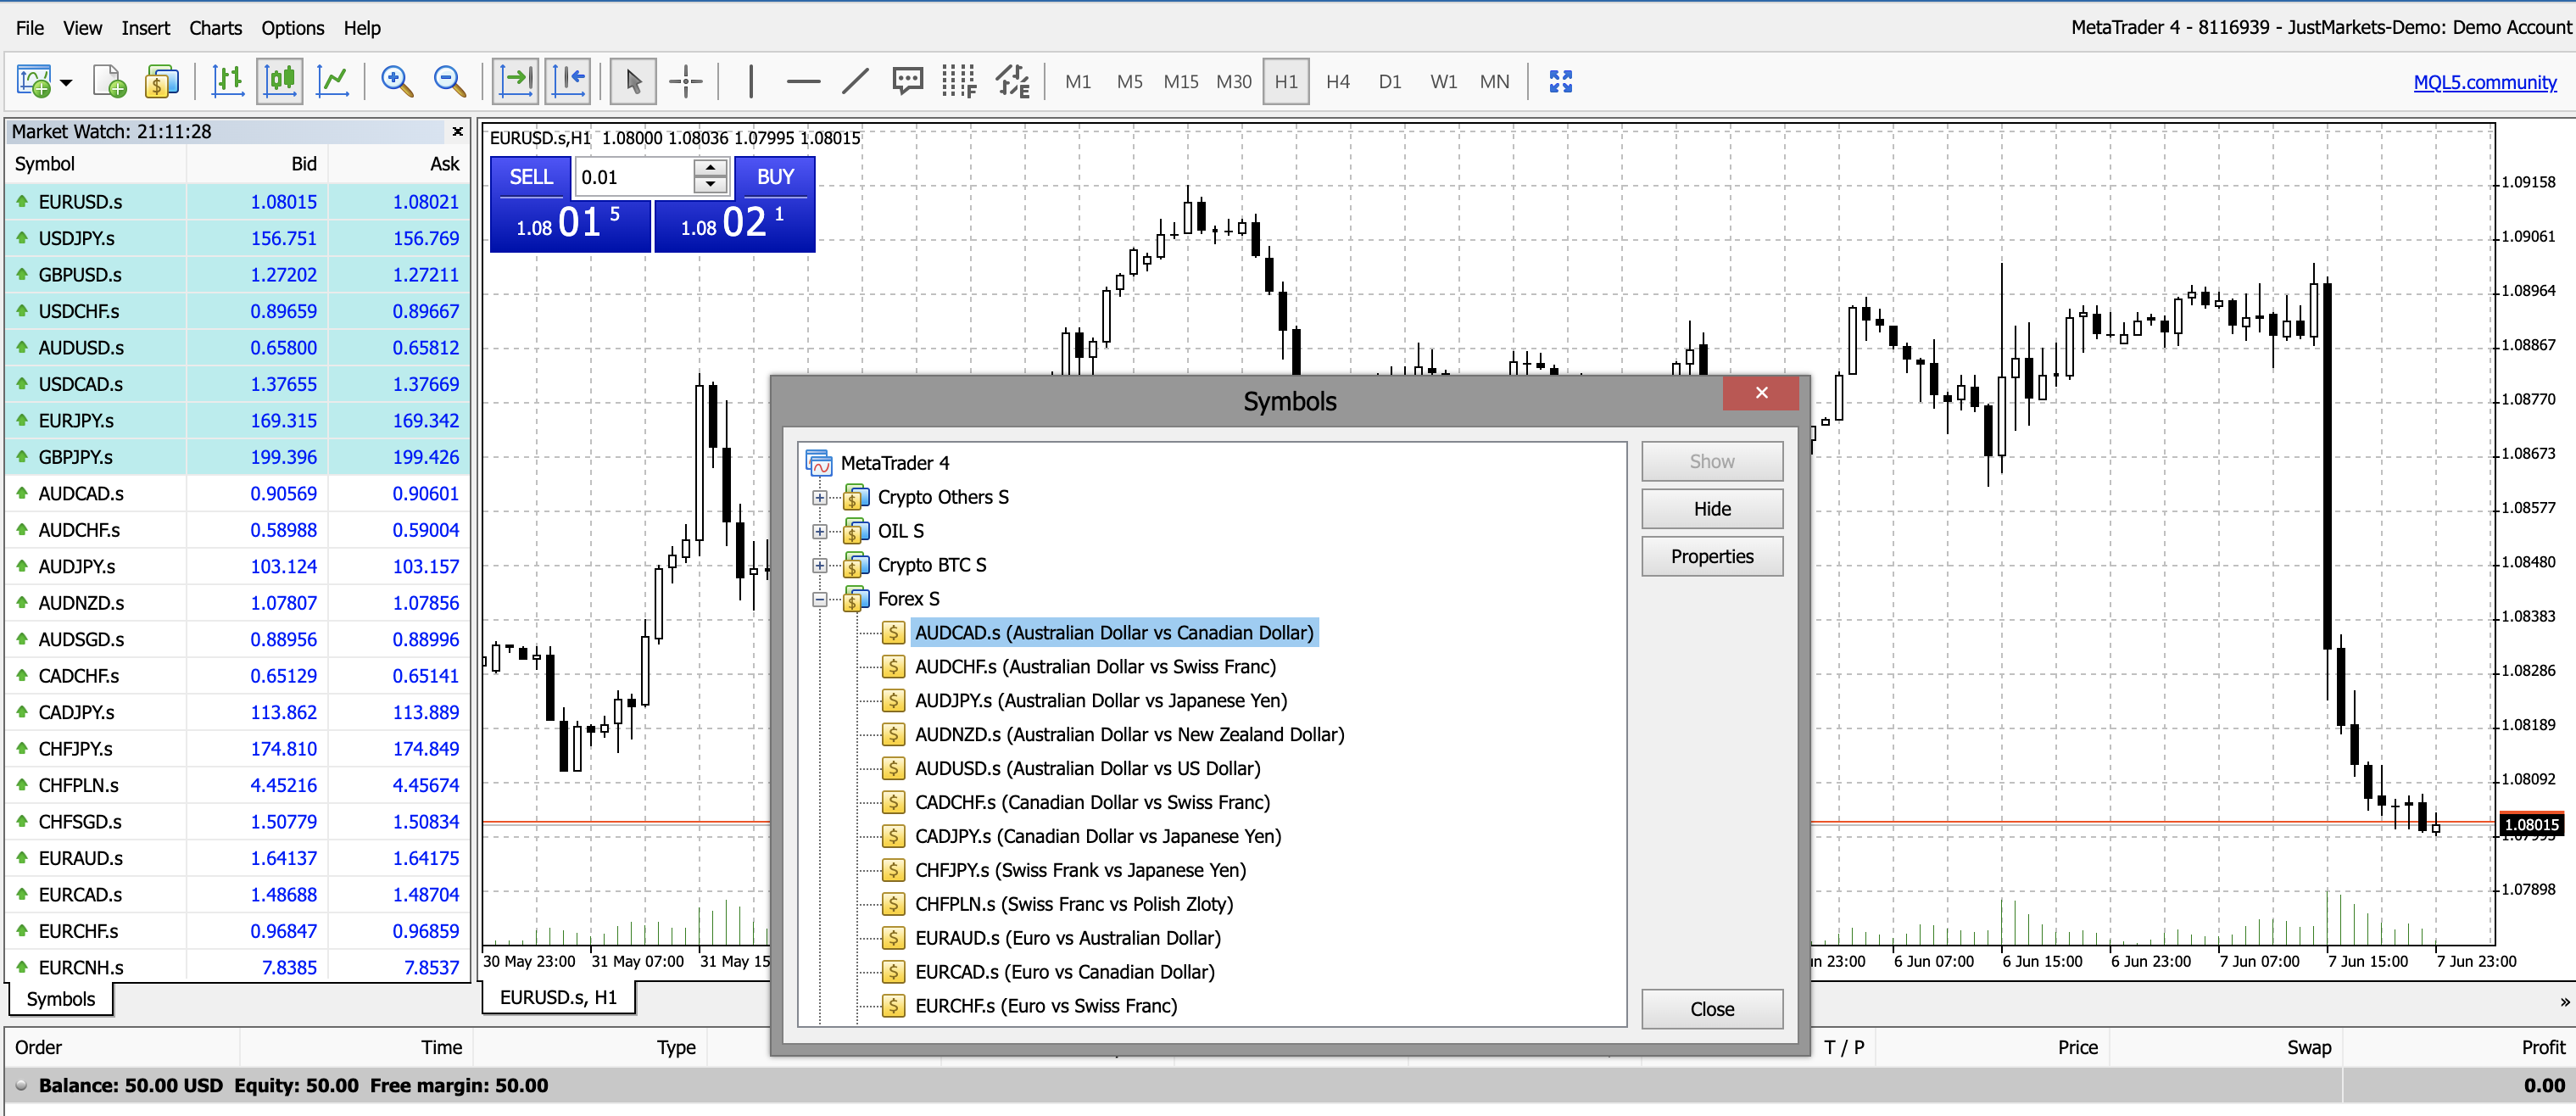The height and width of the screenshot is (1116, 2576).
Task: Select the H4 timeframe
Action: pyautogui.click(x=1338, y=82)
